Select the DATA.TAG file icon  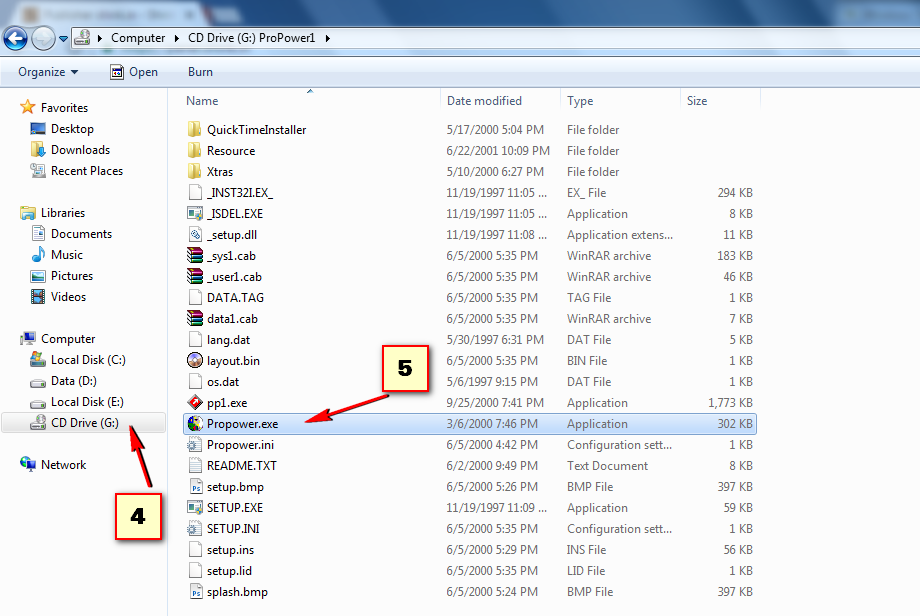[x=195, y=297]
